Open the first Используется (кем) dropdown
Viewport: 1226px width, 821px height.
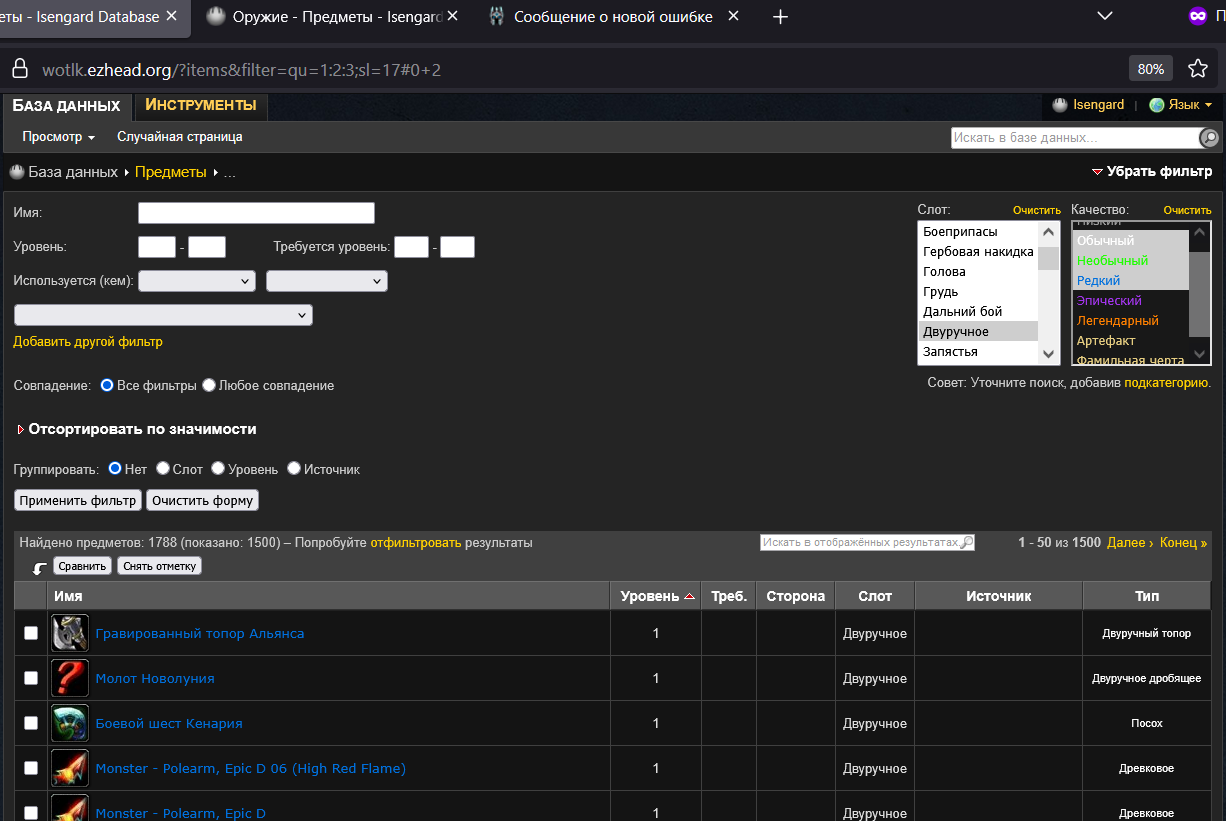[x=197, y=281]
